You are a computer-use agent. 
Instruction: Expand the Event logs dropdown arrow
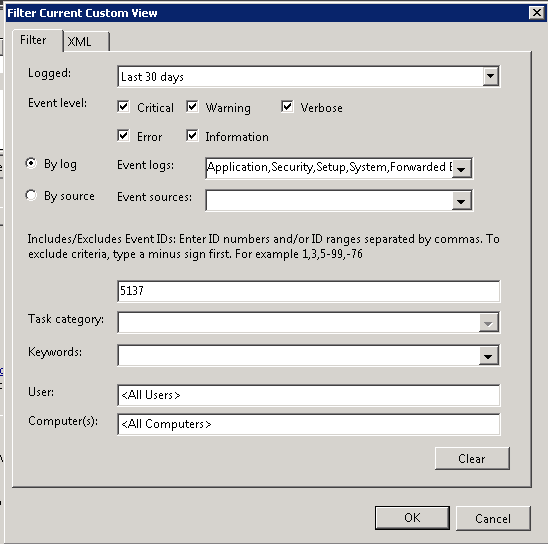[x=461, y=169]
